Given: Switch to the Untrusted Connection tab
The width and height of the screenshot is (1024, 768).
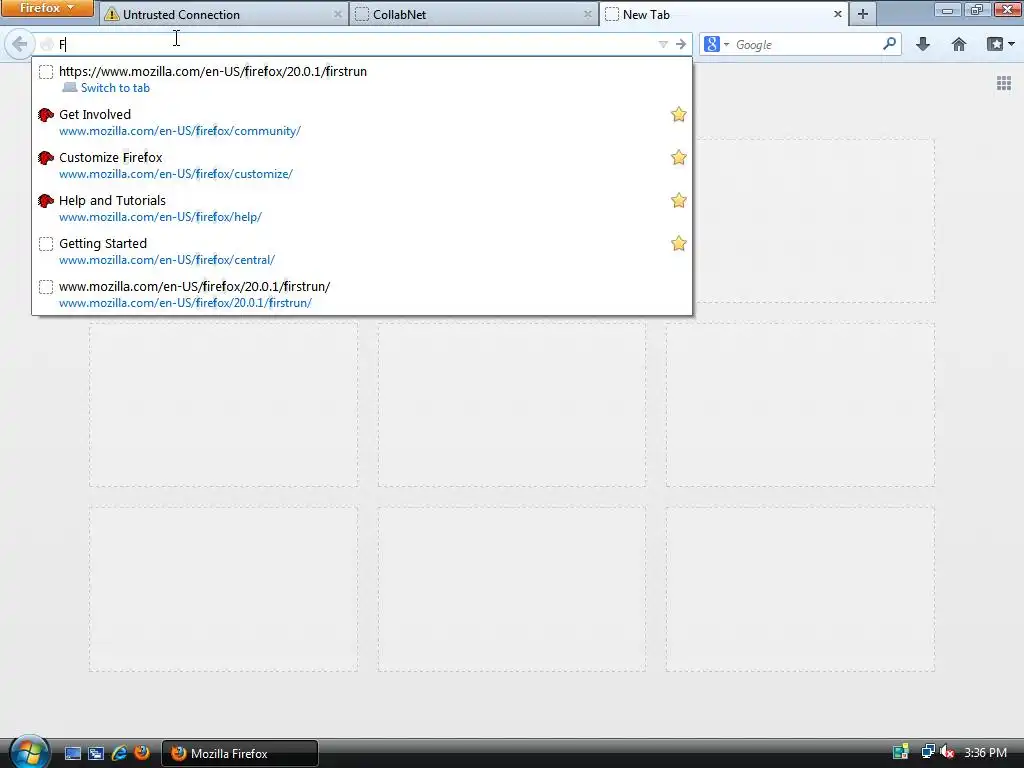Looking at the screenshot, I should [x=224, y=14].
